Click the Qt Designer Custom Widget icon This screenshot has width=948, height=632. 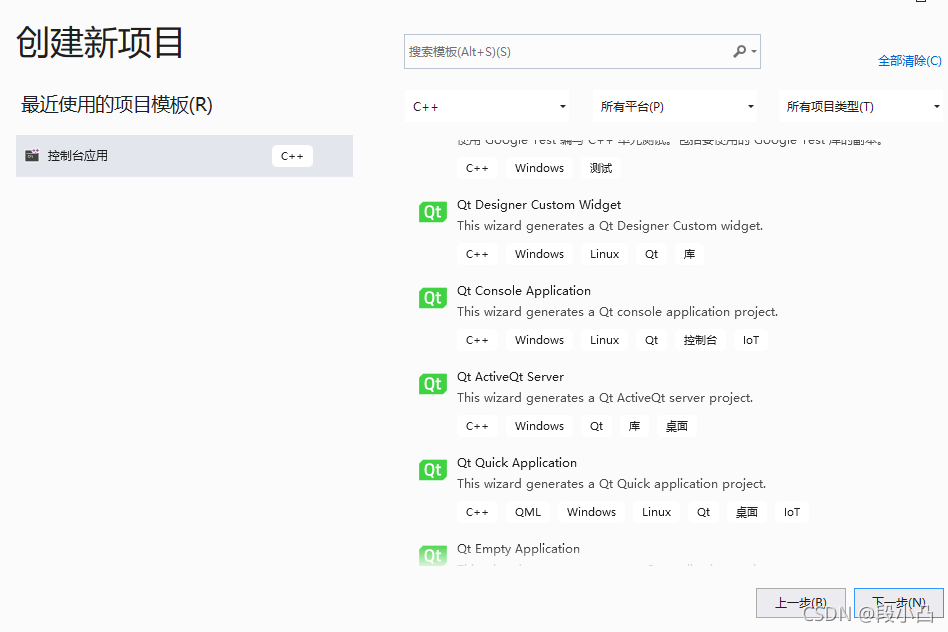tap(433, 212)
